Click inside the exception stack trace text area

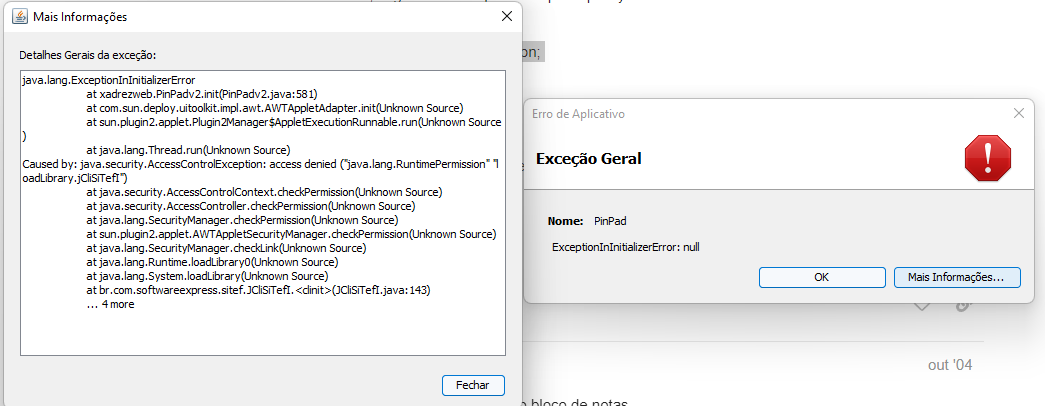(263, 213)
